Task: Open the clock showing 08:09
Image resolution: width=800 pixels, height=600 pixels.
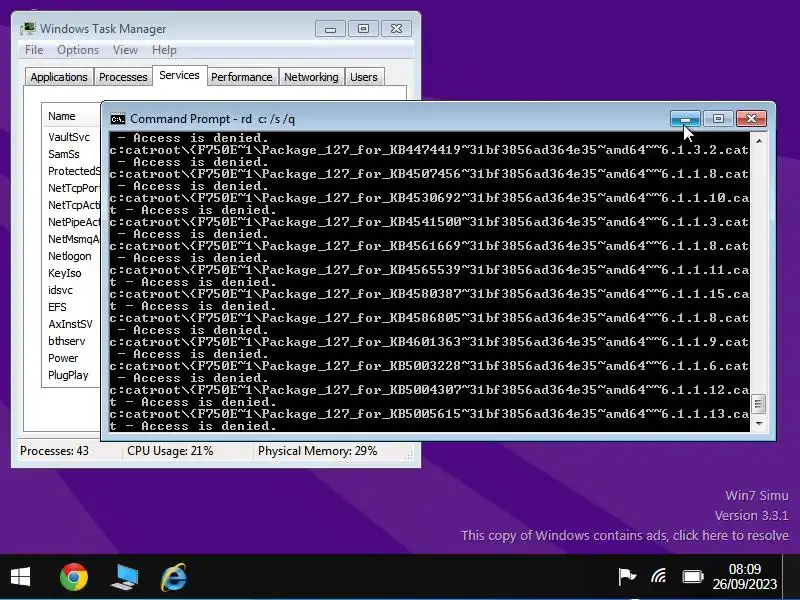Action: [744, 577]
